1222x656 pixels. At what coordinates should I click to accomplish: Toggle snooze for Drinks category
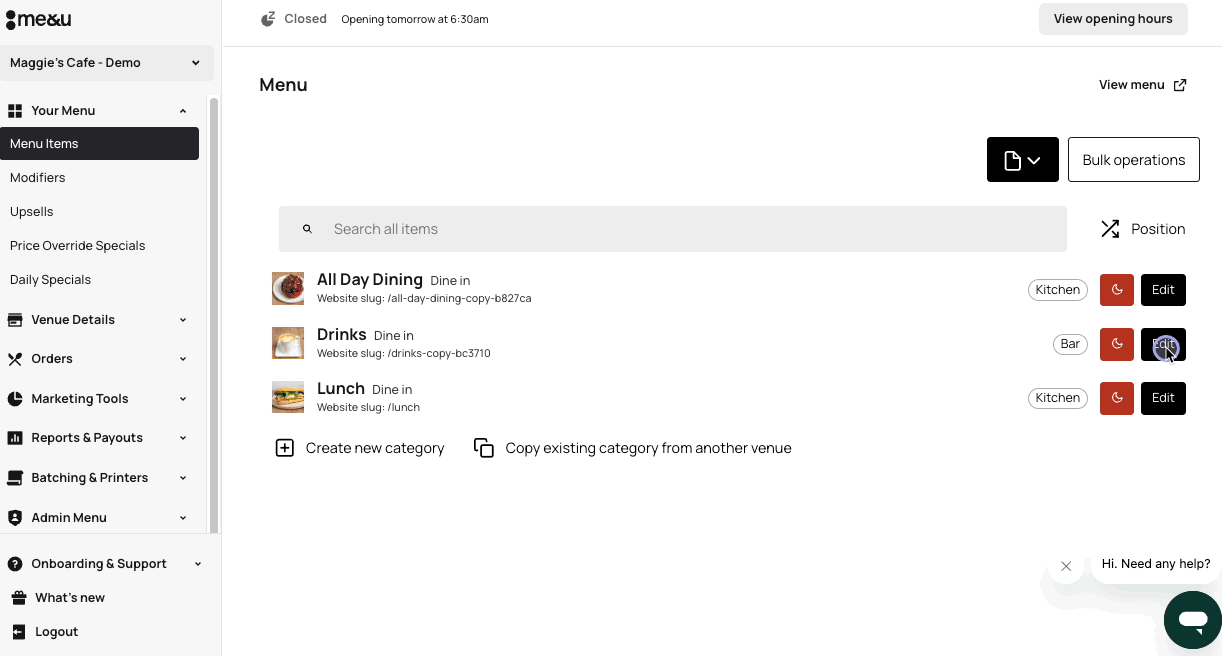[x=1117, y=344]
